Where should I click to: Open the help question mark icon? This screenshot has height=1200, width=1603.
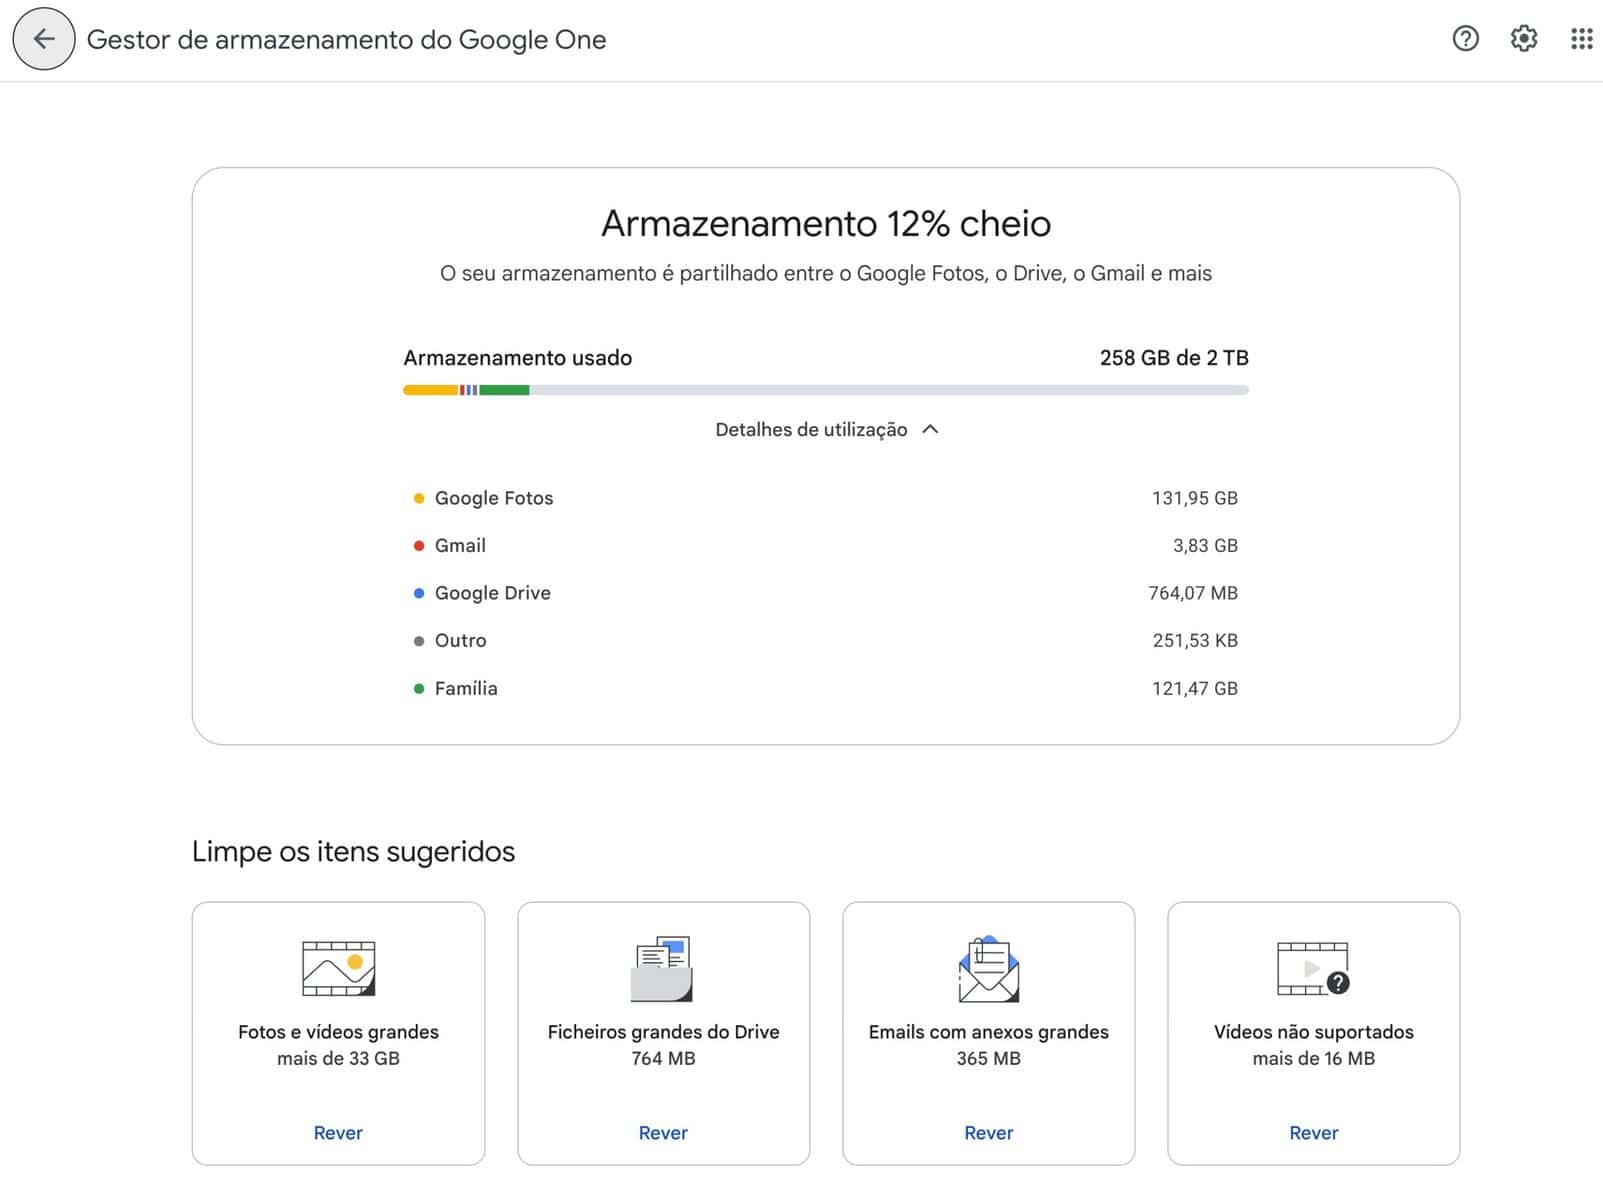[x=1465, y=39]
